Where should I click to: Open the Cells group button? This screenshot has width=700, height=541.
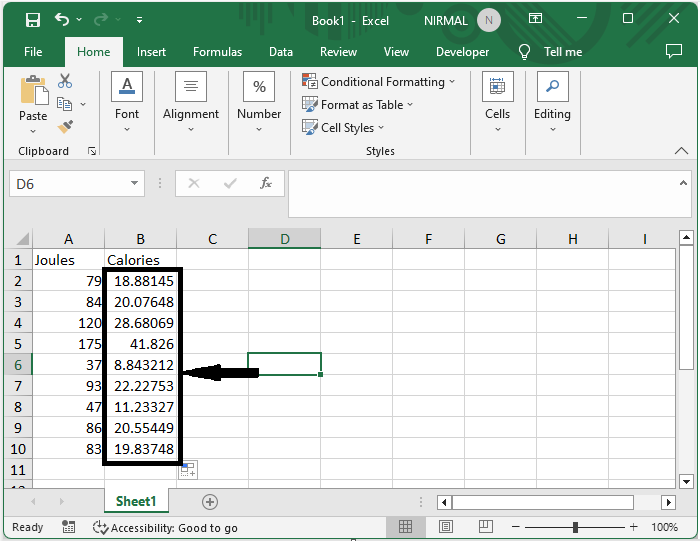click(497, 102)
